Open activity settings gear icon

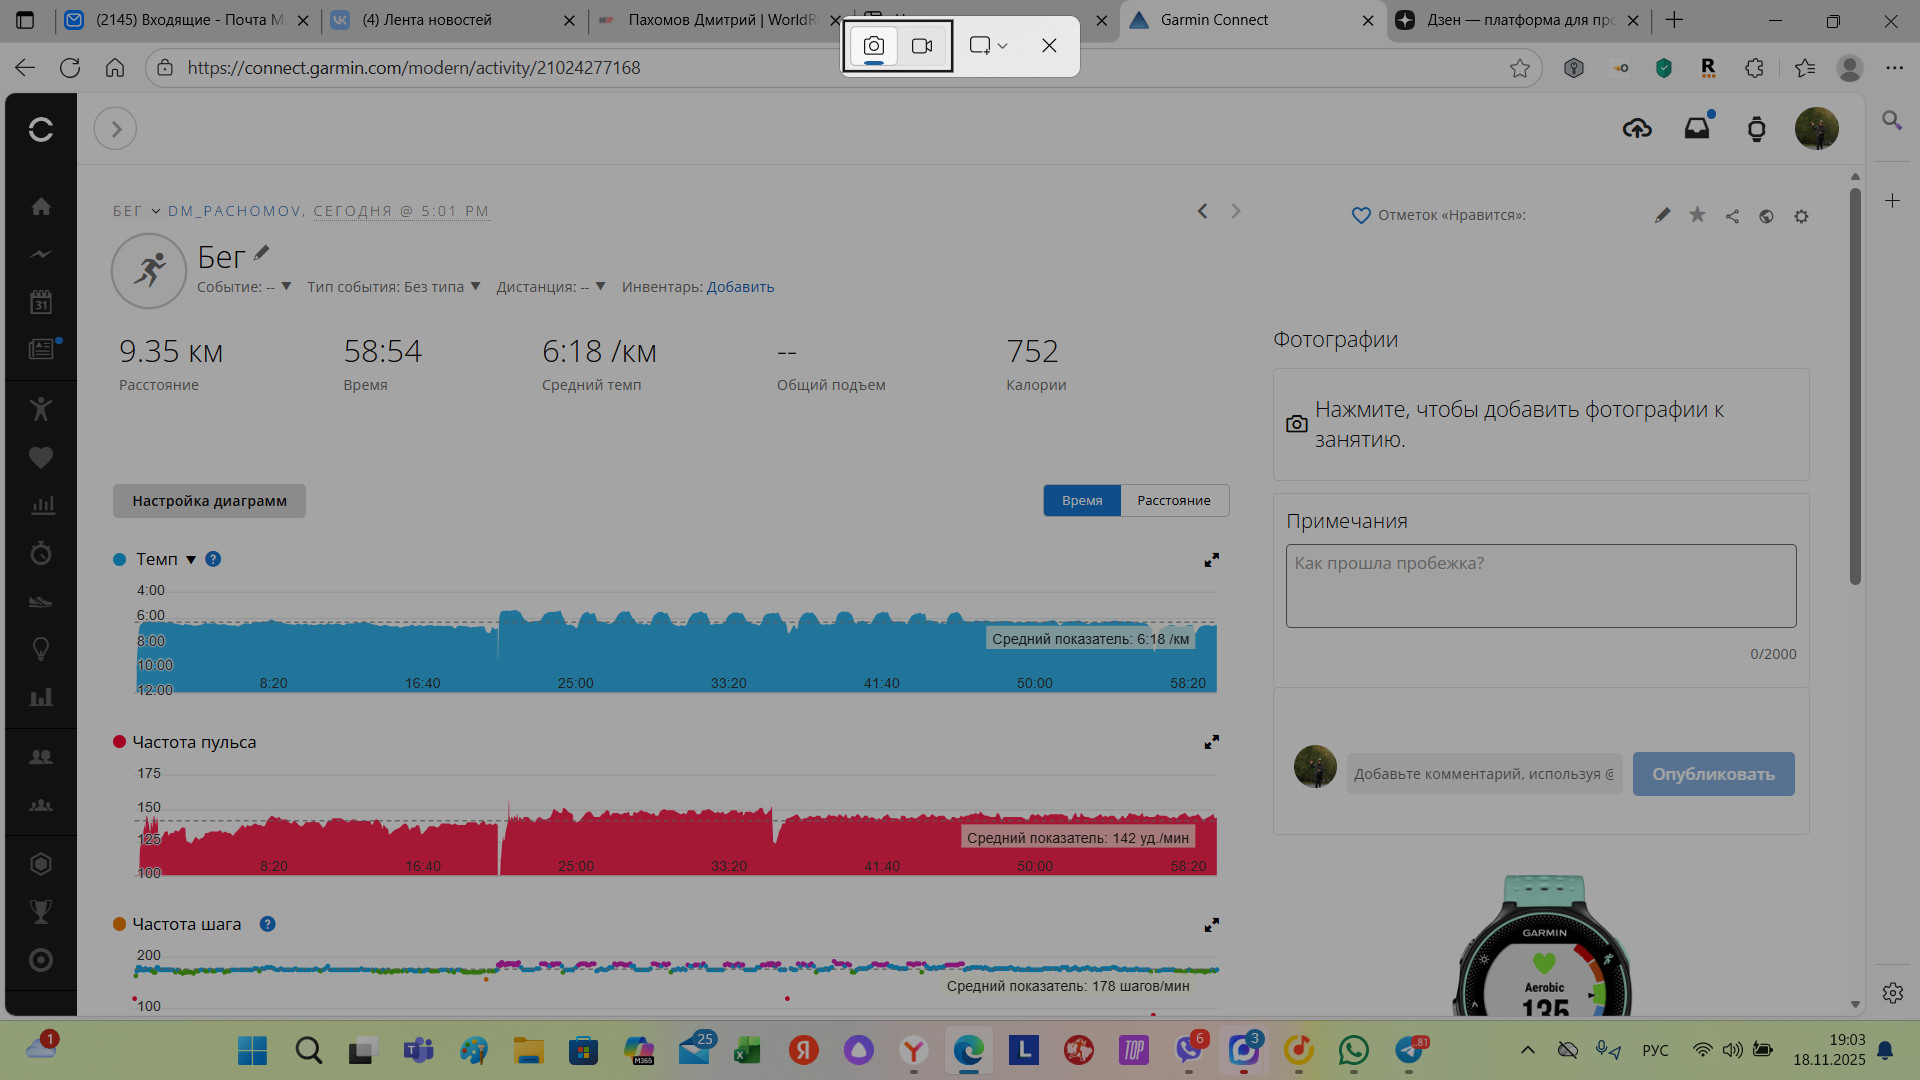tap(1801, 216)
